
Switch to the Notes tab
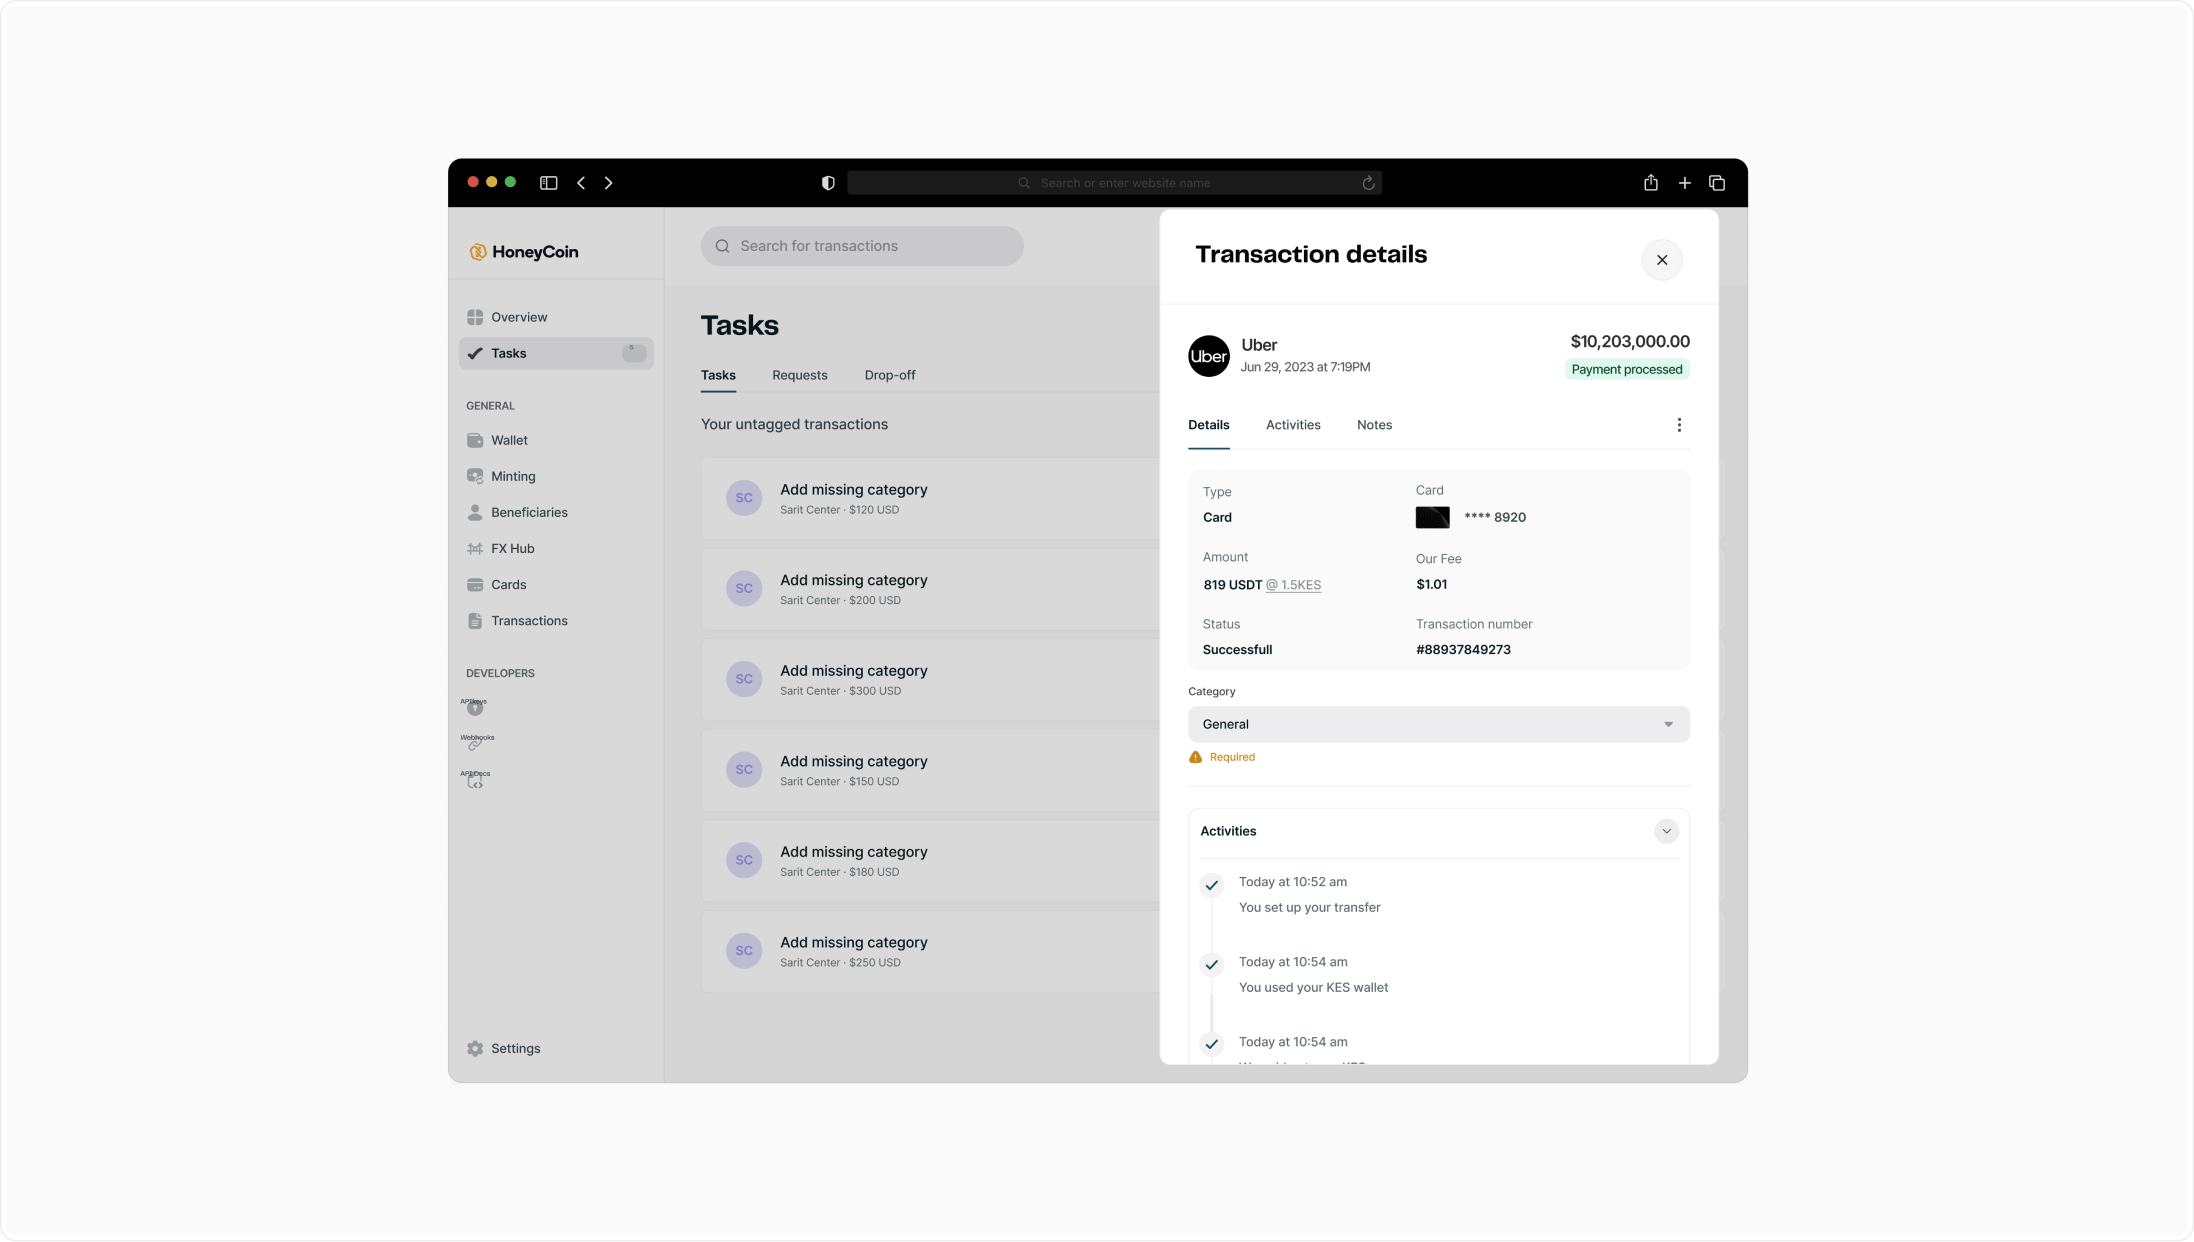tap(1374, 425)
